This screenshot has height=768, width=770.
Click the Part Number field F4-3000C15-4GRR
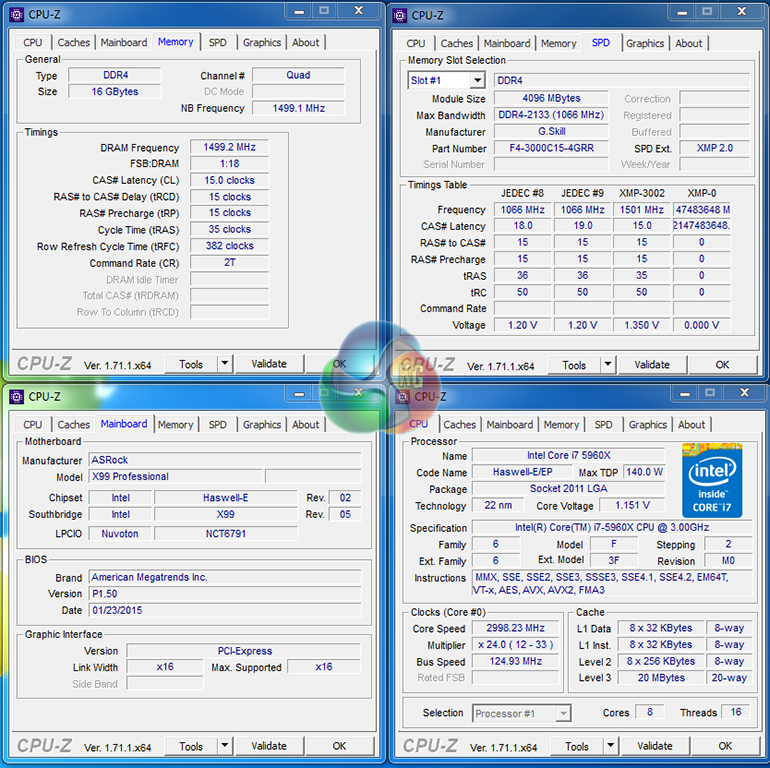point(552,148)
